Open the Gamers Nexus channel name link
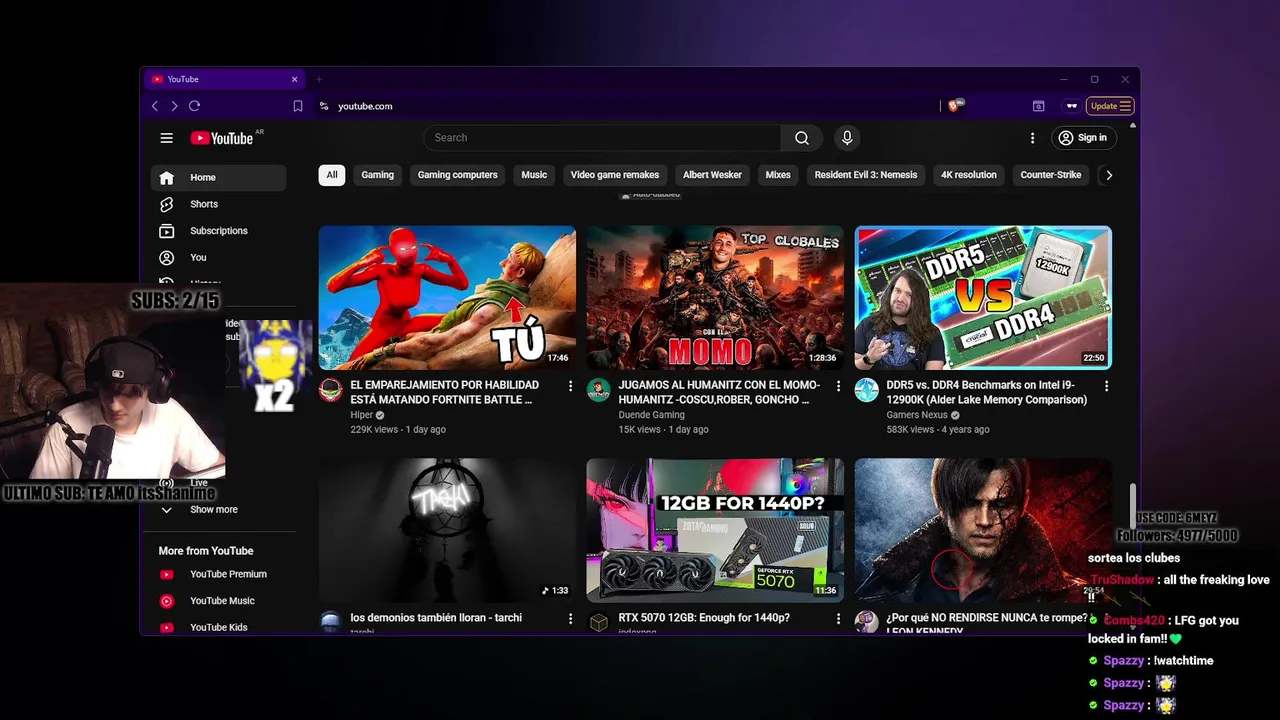Image resolution: width=1280 pixels, height=720 pixels. tap(917, 415)
